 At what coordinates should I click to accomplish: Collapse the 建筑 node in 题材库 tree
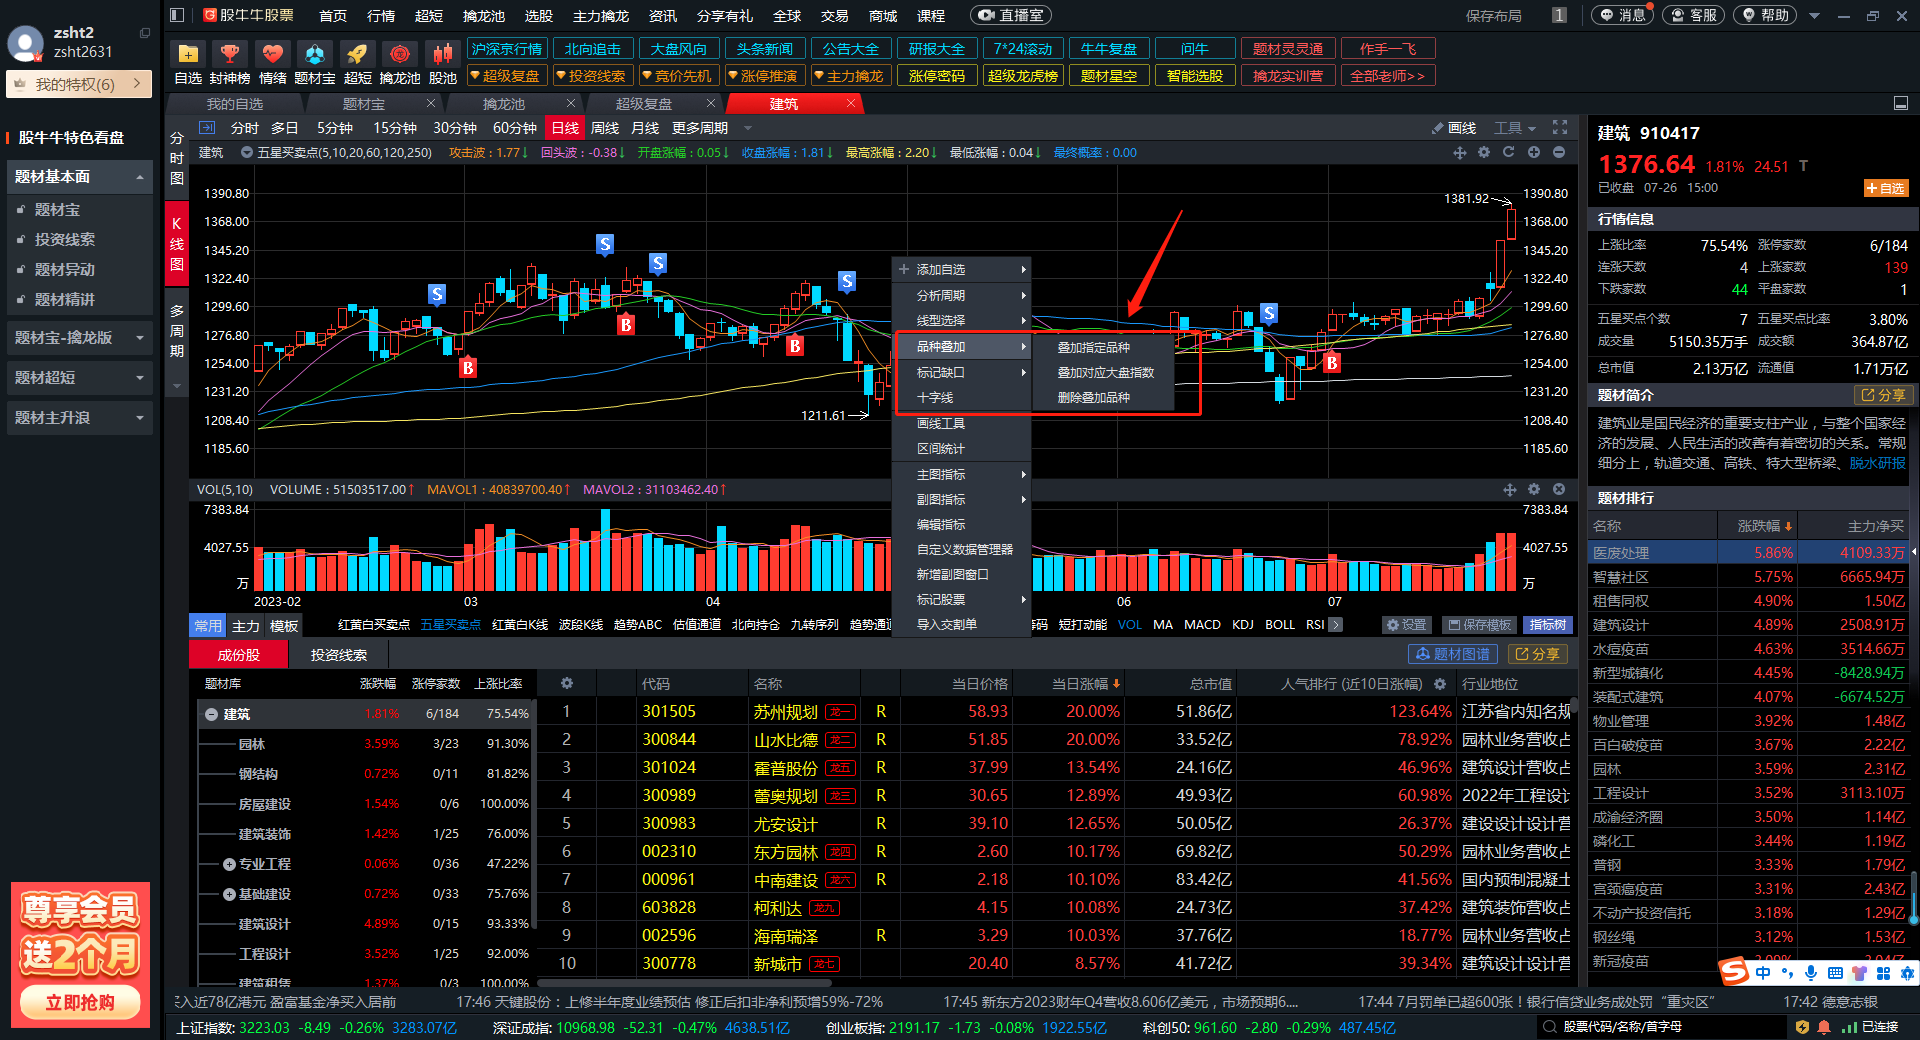tap(212, 714)
